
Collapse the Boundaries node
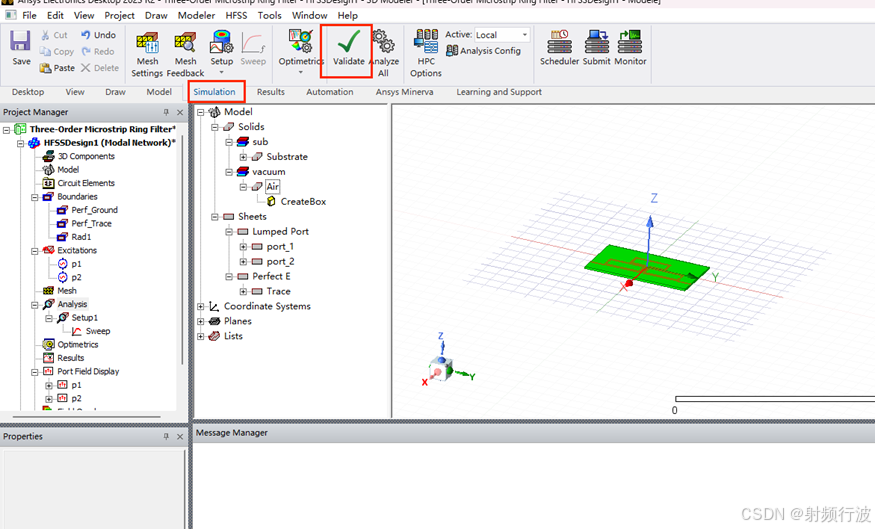(x=35, y=197)
